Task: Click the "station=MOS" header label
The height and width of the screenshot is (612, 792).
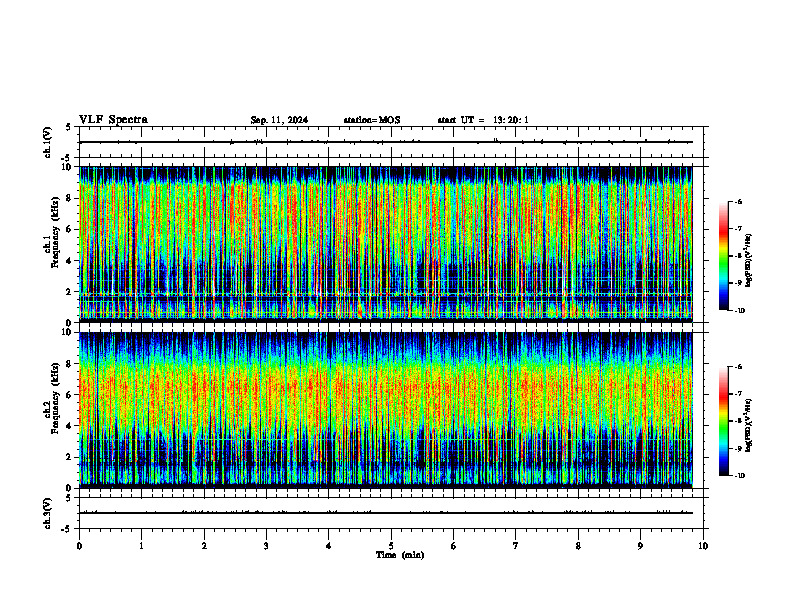Action: tap(372, 120)
